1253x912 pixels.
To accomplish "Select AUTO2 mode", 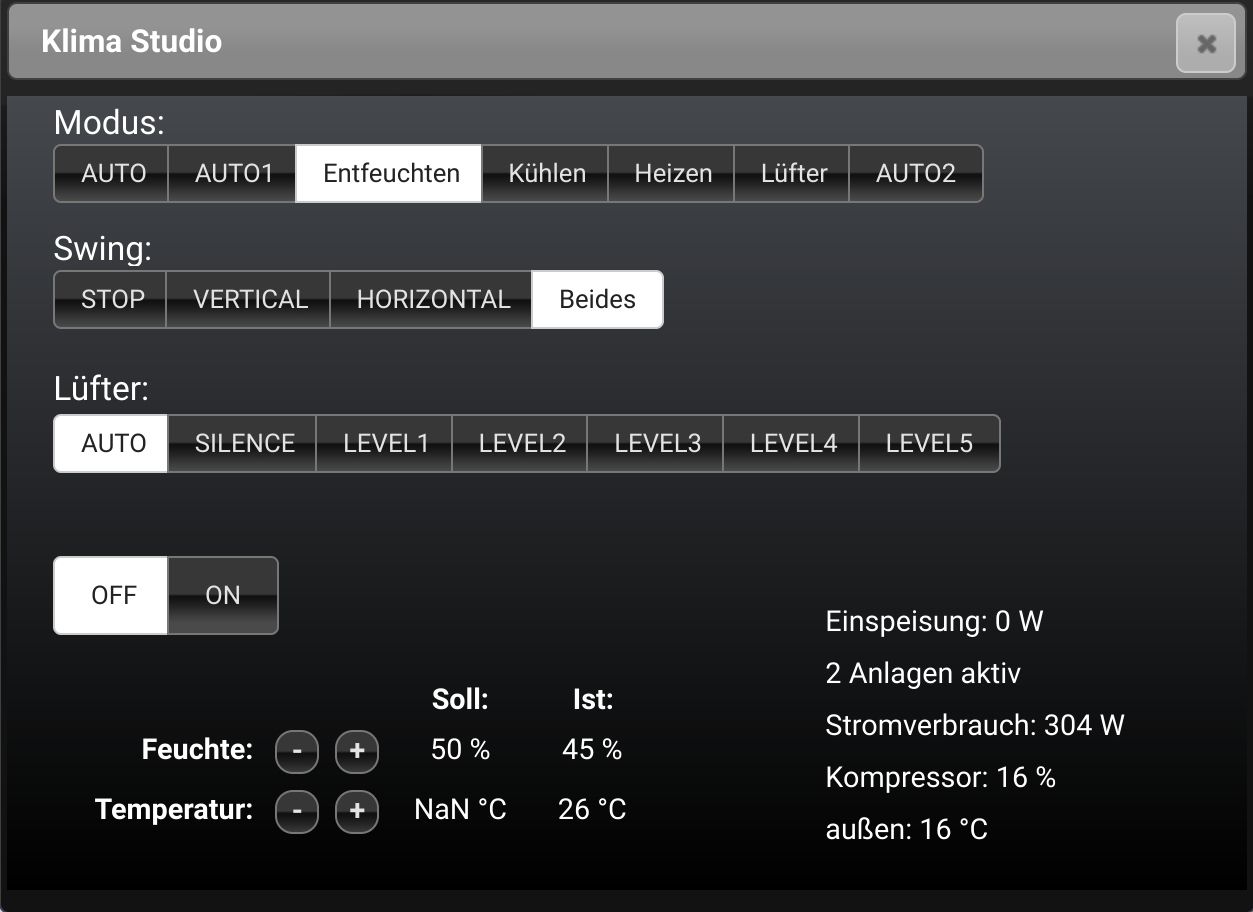I will tap(916, 173).
